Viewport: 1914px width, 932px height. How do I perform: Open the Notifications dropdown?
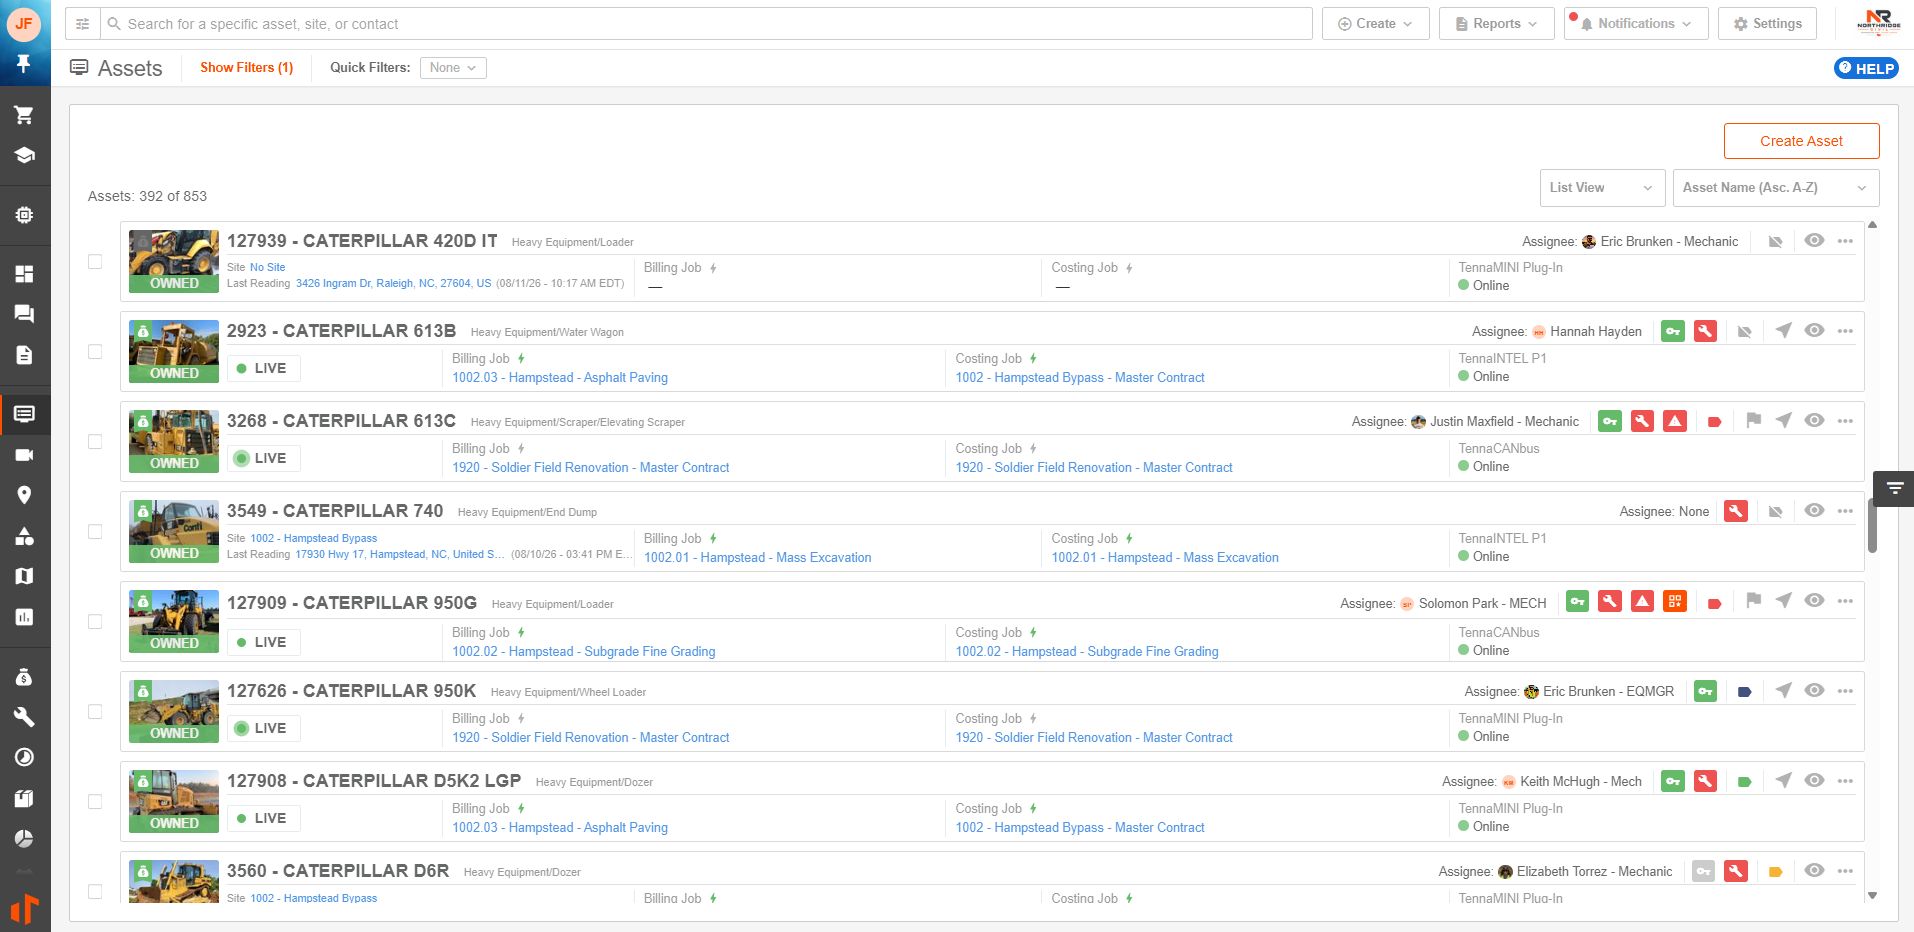1636,24
